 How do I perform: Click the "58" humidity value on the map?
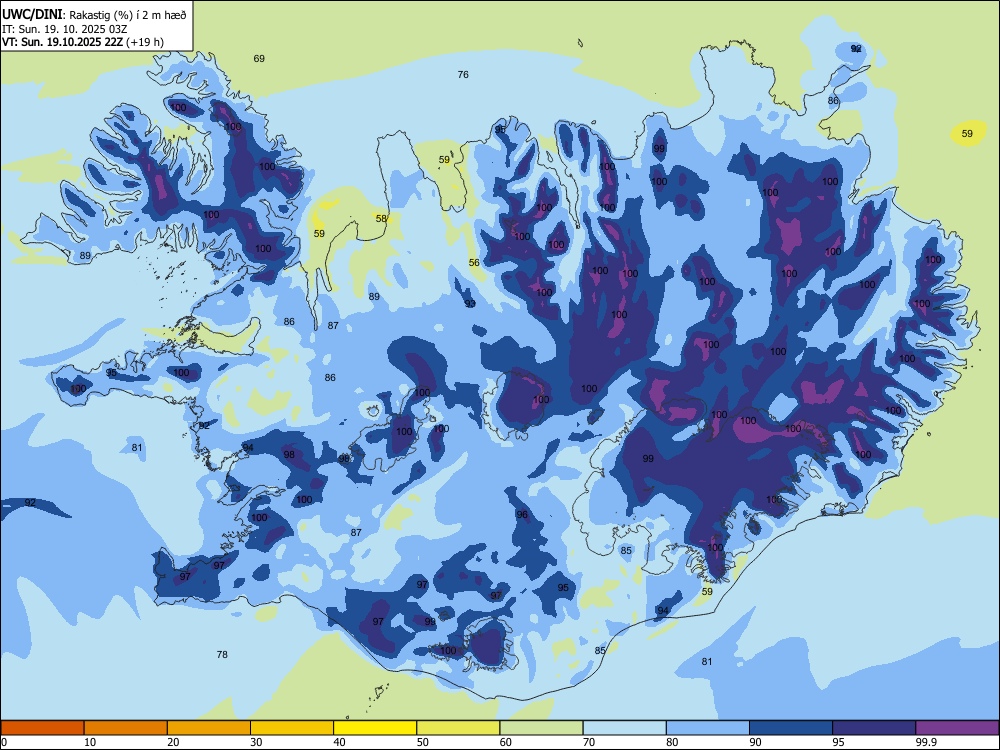point(381,218)
